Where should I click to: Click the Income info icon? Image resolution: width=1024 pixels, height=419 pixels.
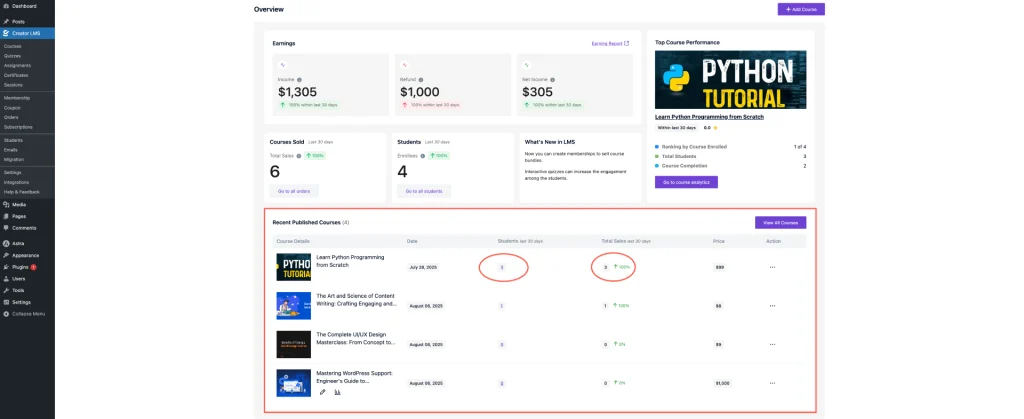tap(299, 79)
